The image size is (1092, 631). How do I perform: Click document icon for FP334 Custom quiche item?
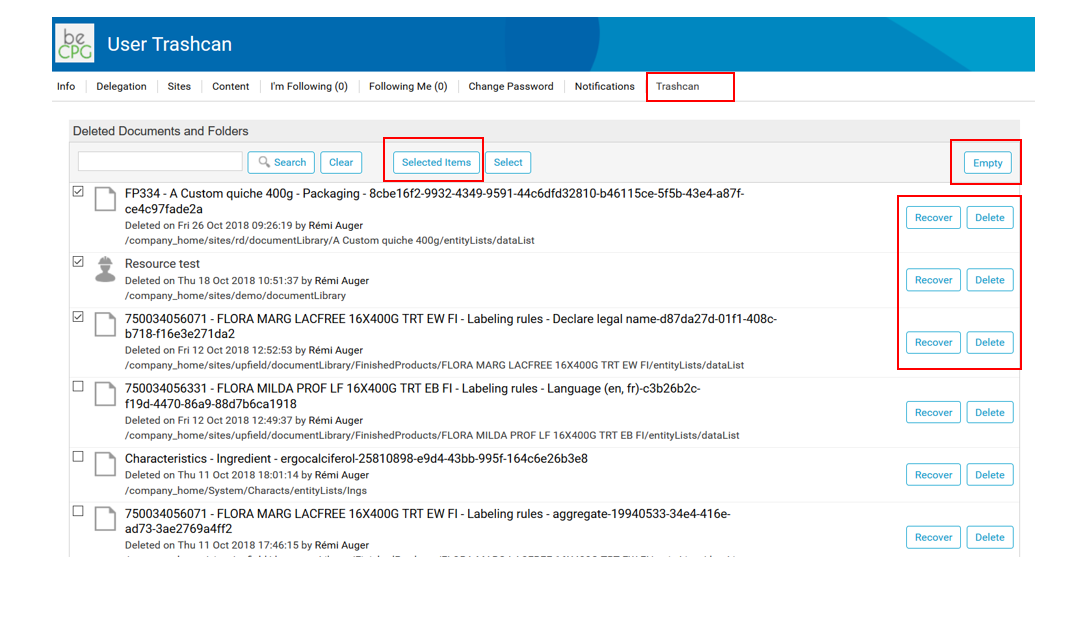[105, 198]
